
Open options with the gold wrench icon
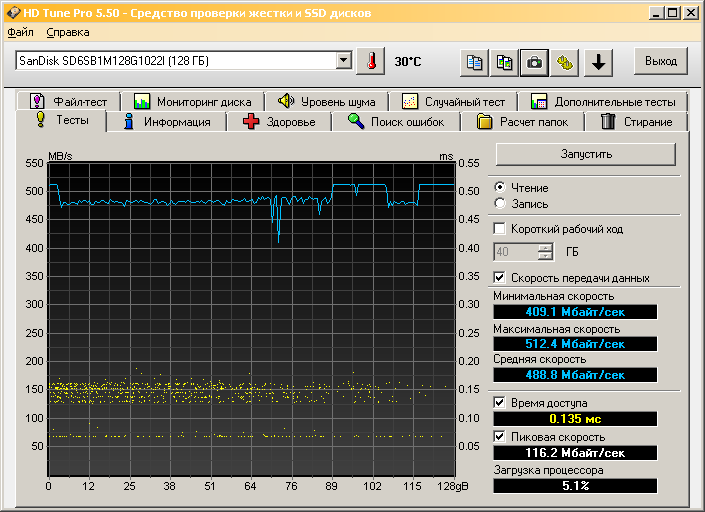point(566,62)
